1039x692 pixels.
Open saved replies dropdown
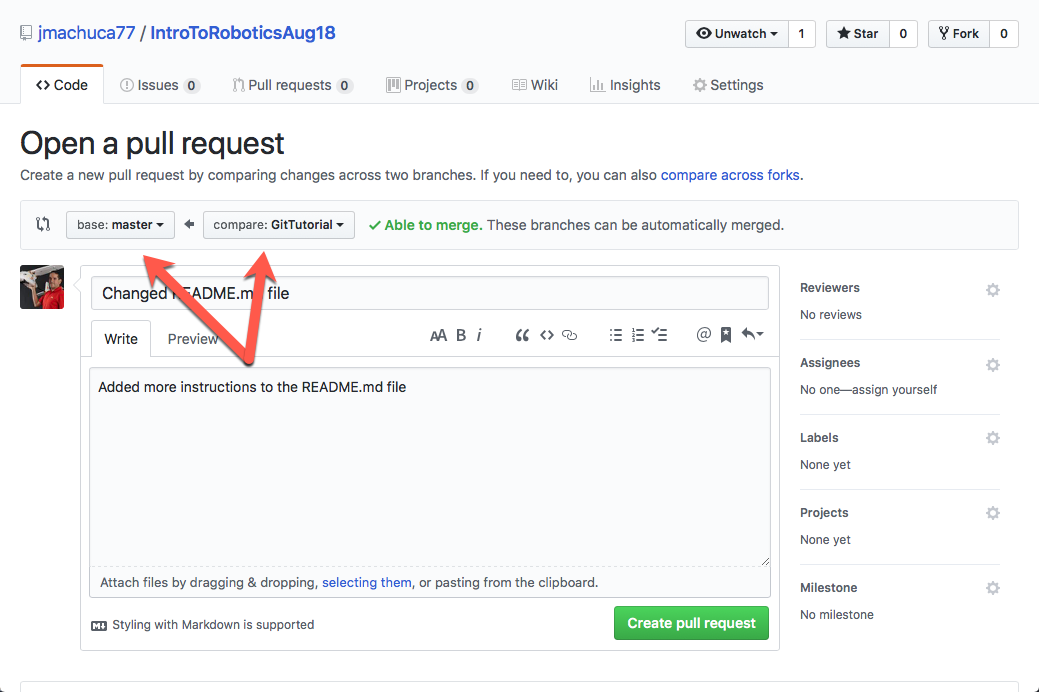[753, 334]
